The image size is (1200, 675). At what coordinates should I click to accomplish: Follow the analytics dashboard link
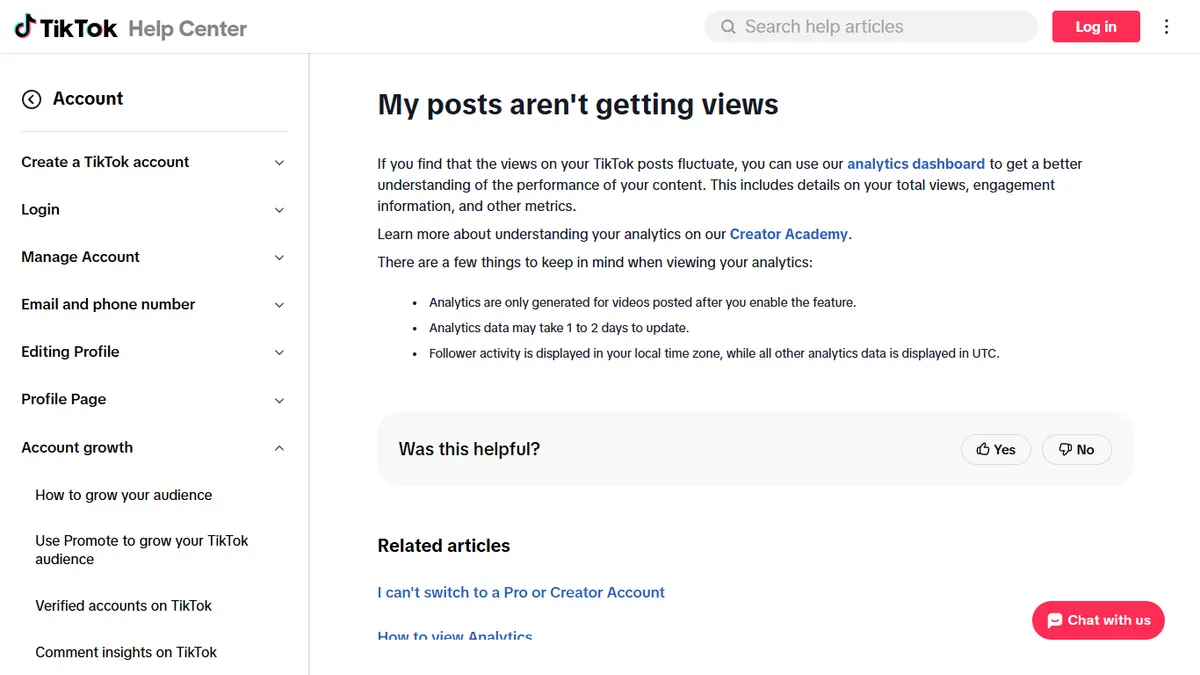point(916,163)
